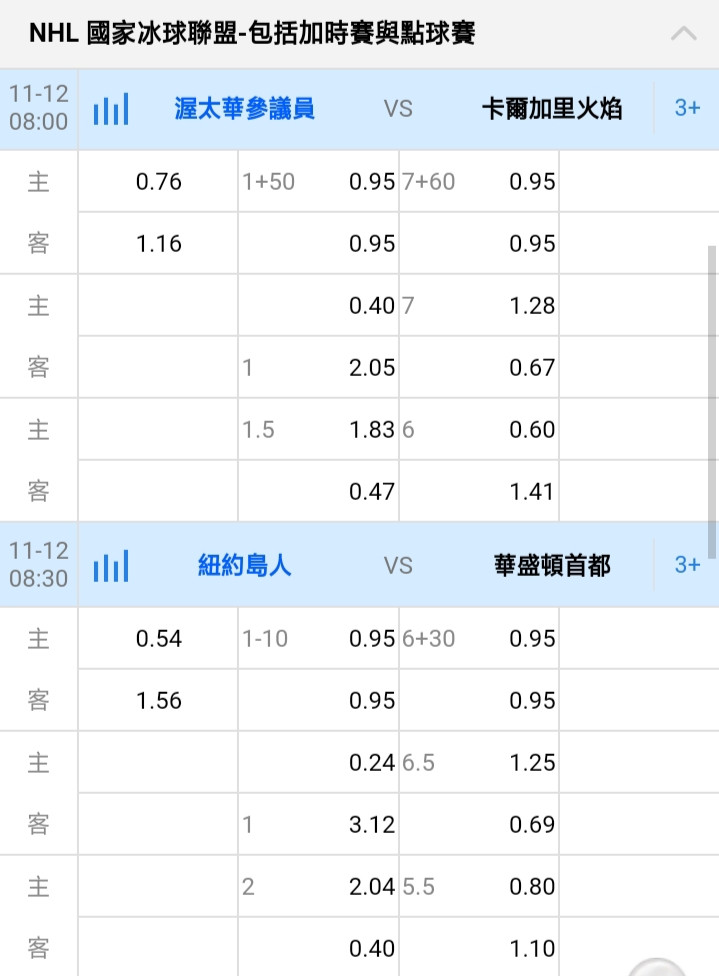Screen dimensions: 719x976
Task: Click match time 11-12 08:30
Action: coord(39,565)
